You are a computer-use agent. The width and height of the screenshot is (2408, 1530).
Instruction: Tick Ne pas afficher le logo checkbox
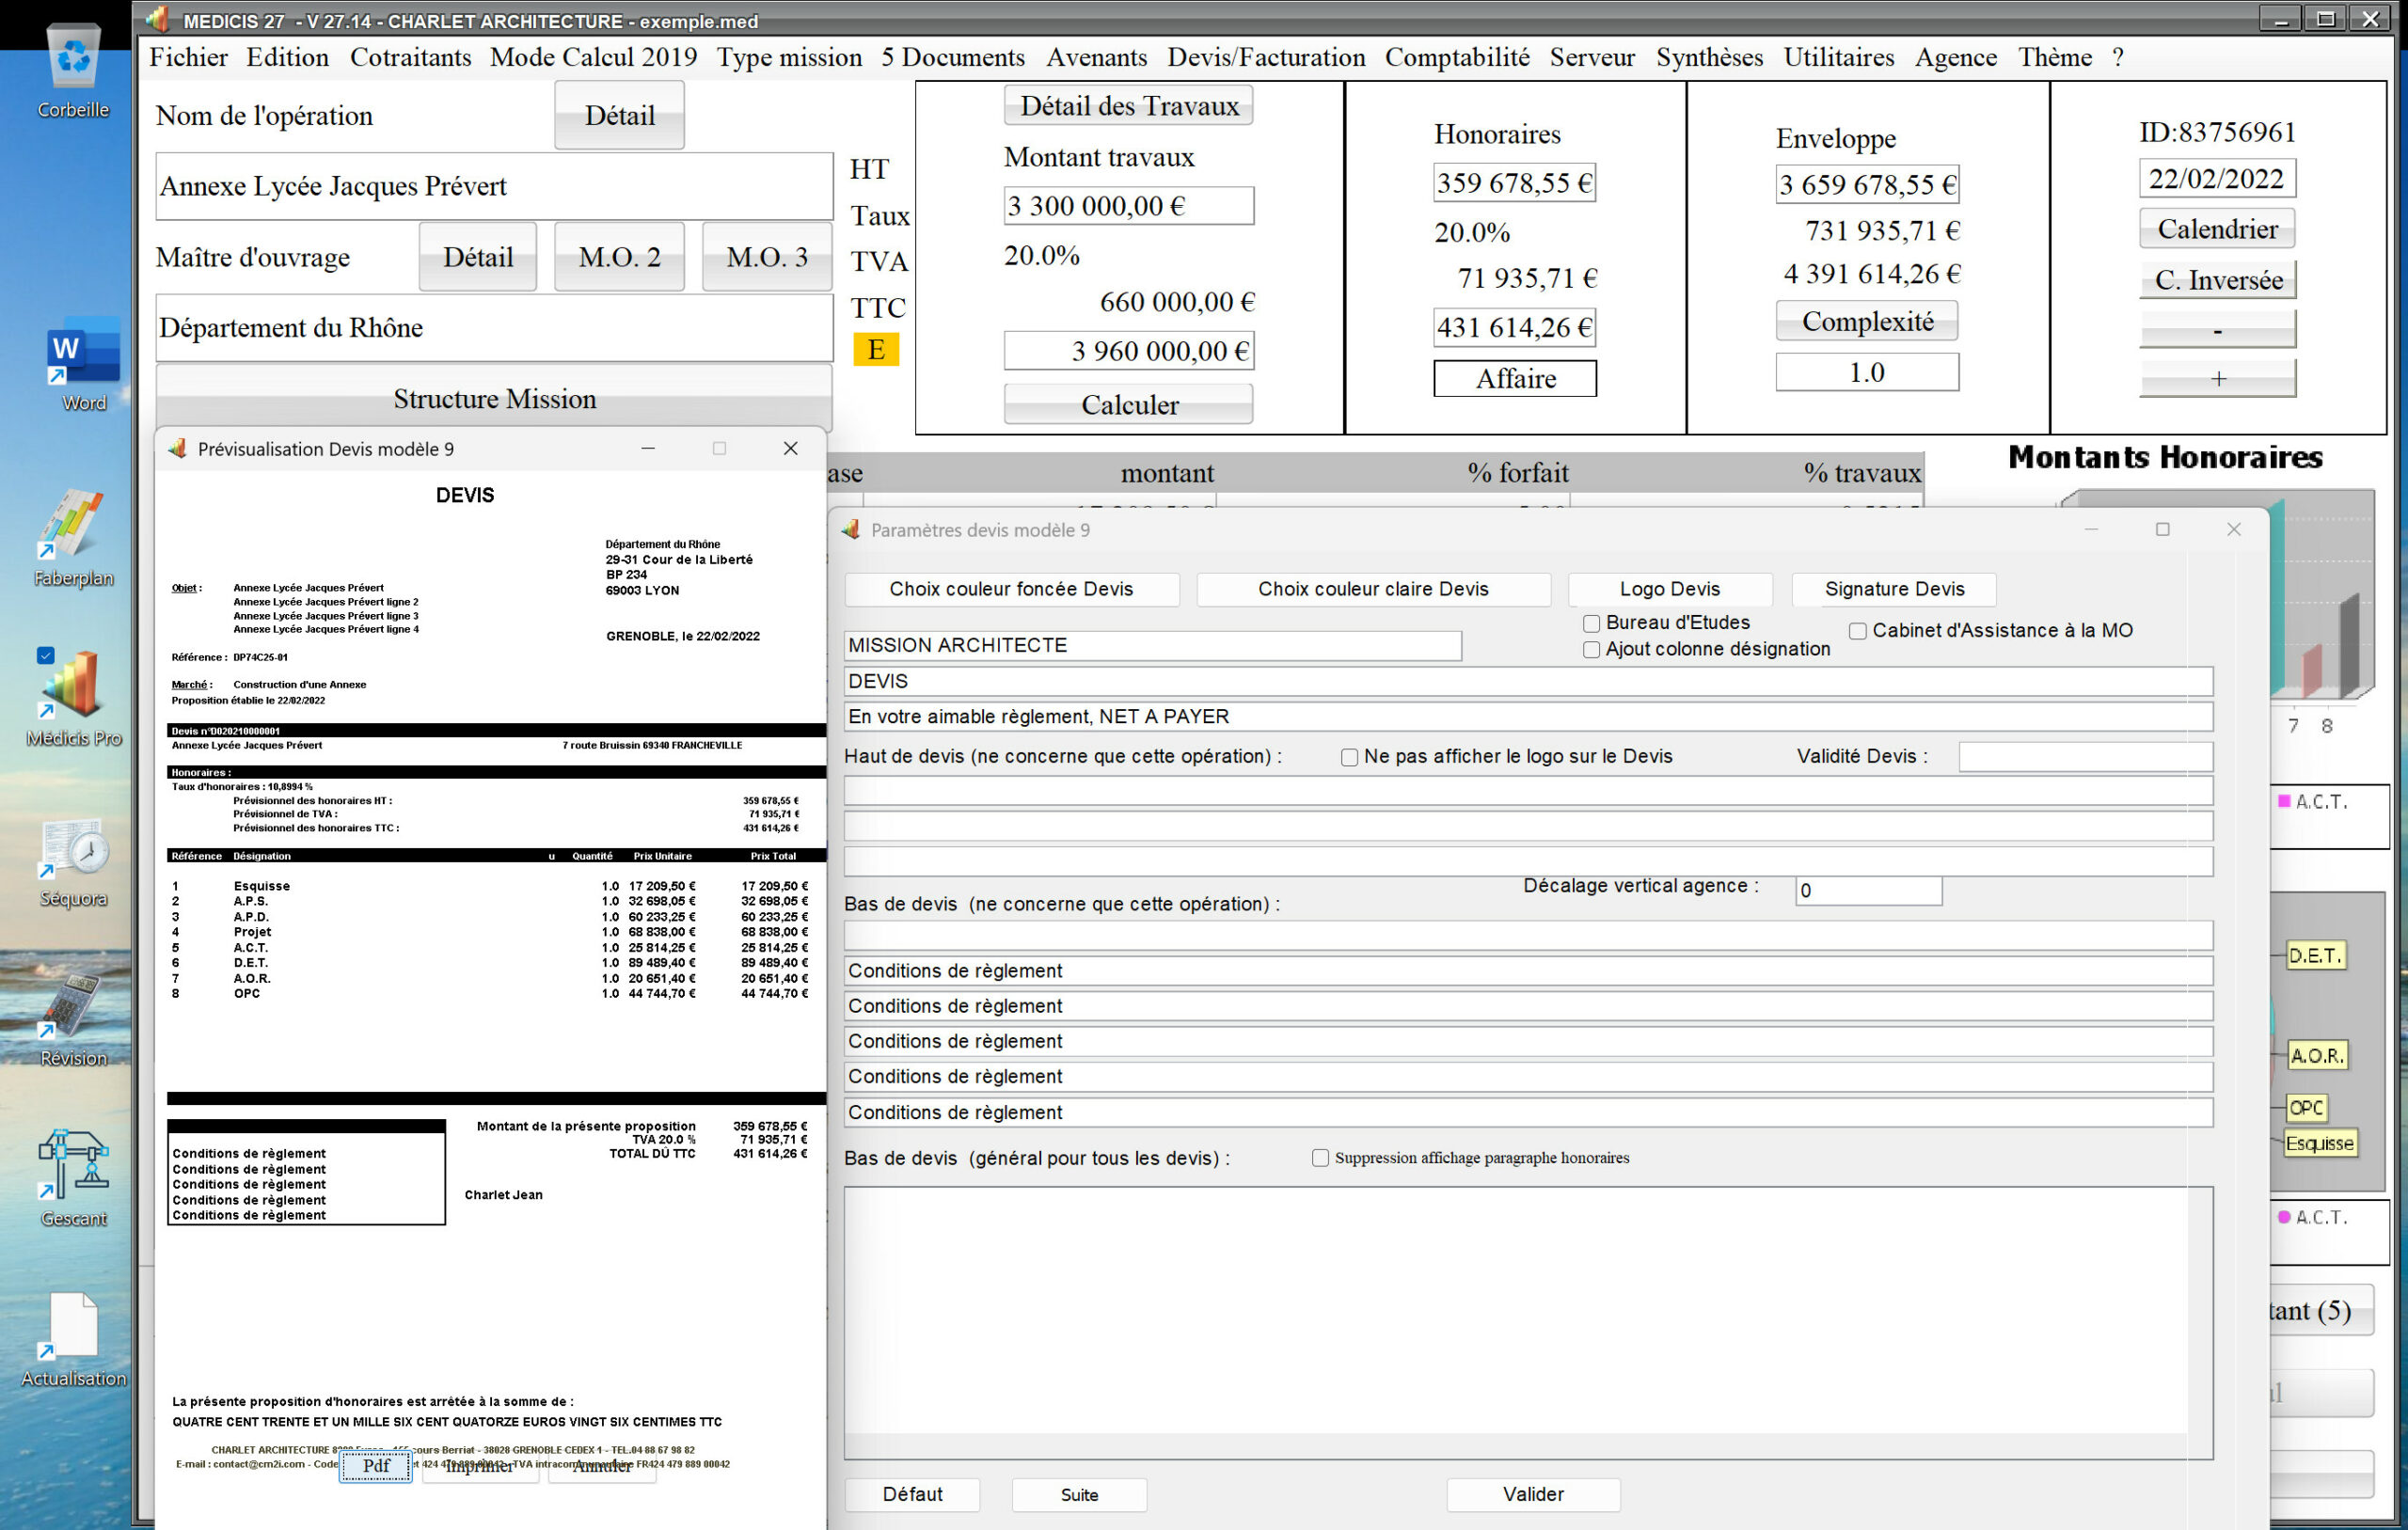pos(1349,757)
